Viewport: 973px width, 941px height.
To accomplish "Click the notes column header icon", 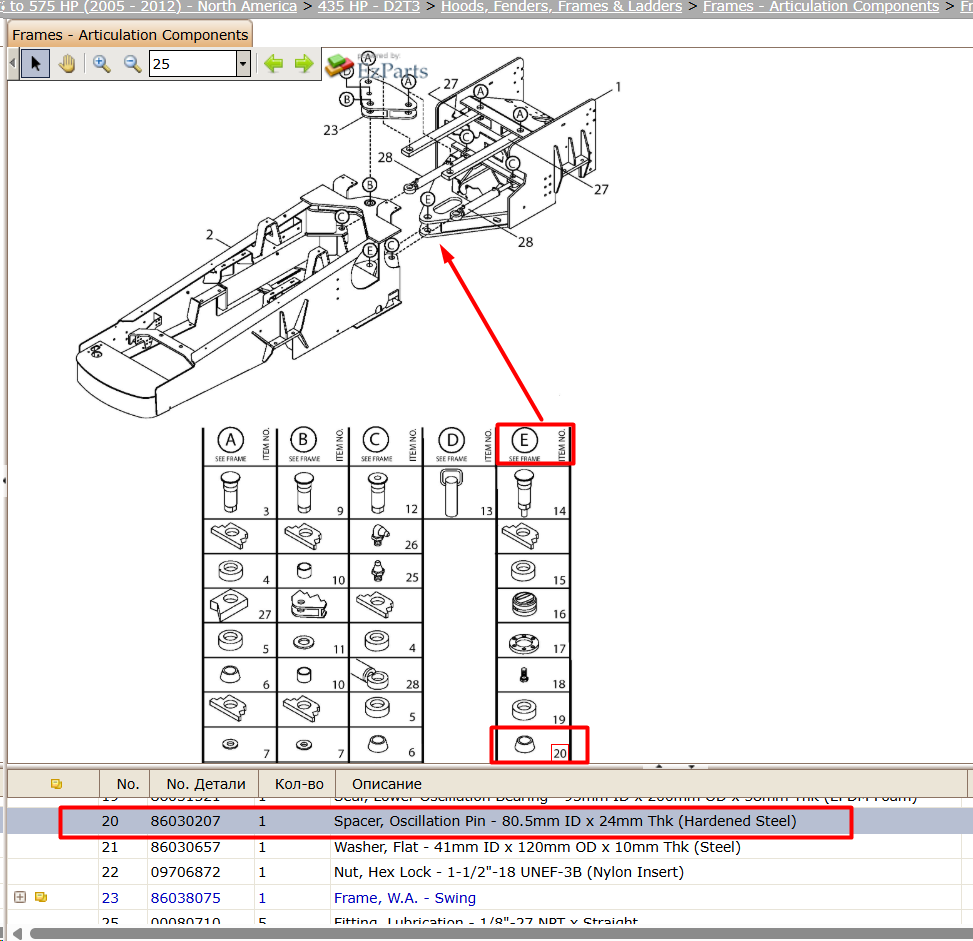I will click(x=56, y=784).
